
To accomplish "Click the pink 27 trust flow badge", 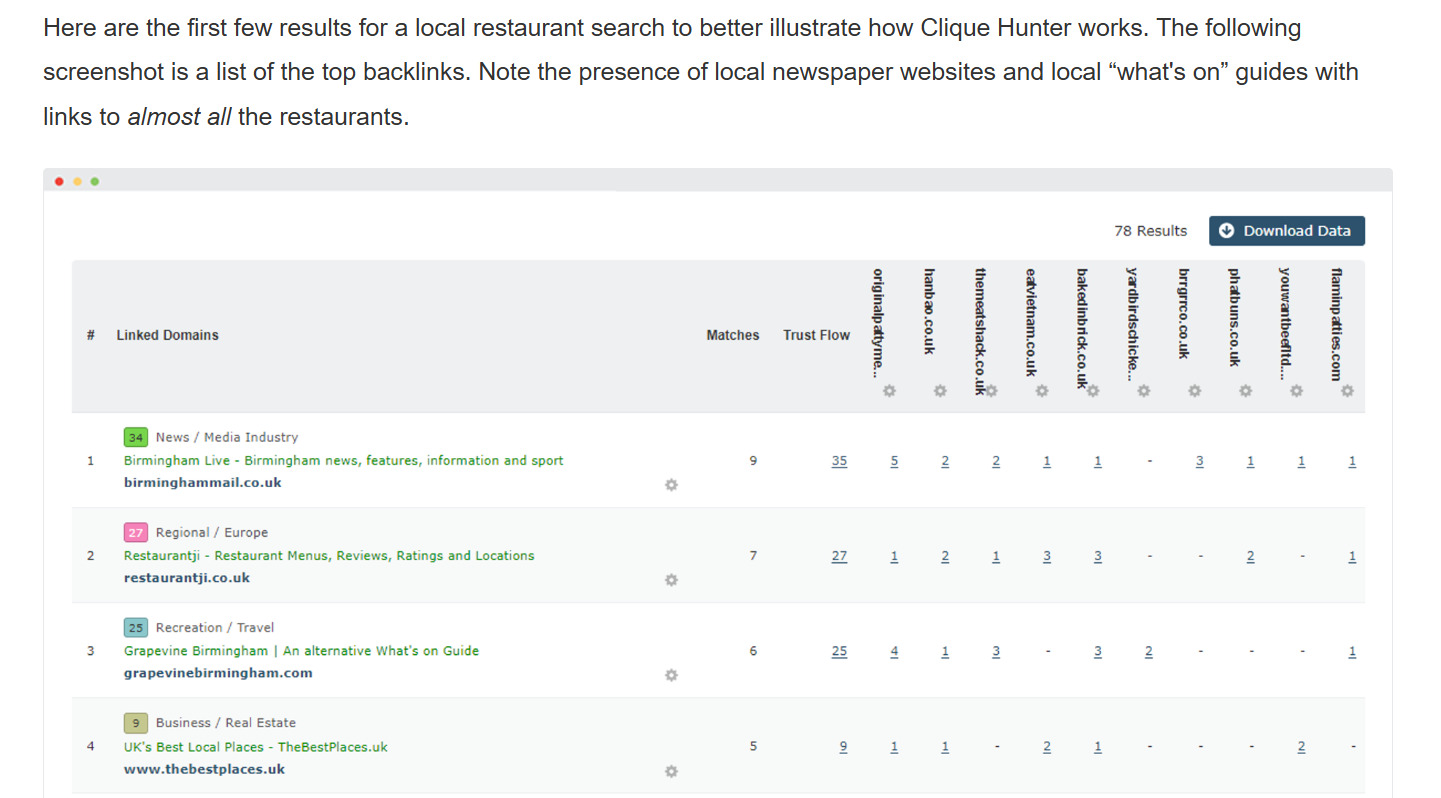I will [x=136, y=532].
